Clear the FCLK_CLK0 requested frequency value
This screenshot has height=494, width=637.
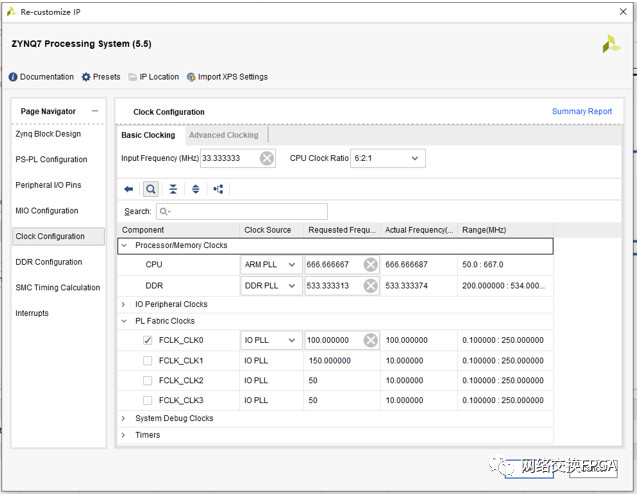(x=370, y=340)
